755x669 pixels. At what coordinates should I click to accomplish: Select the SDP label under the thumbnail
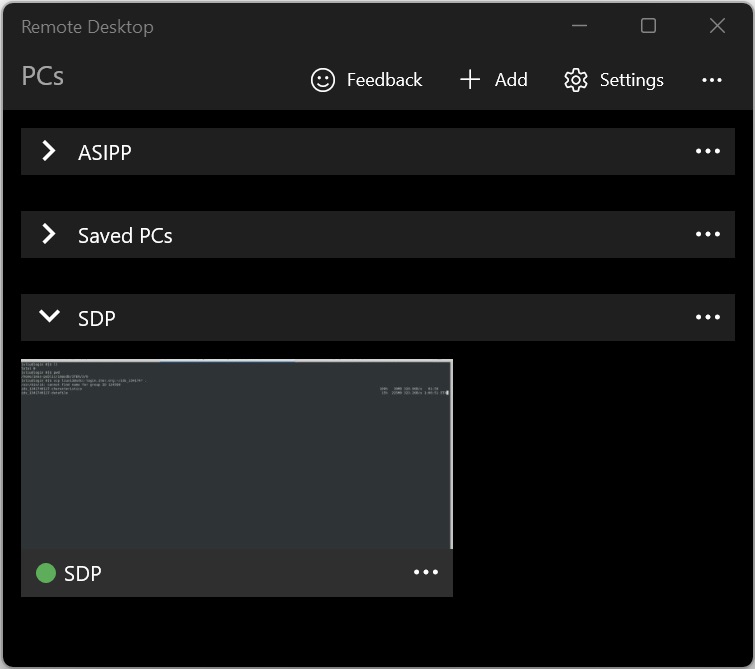(x=83, y=574)
